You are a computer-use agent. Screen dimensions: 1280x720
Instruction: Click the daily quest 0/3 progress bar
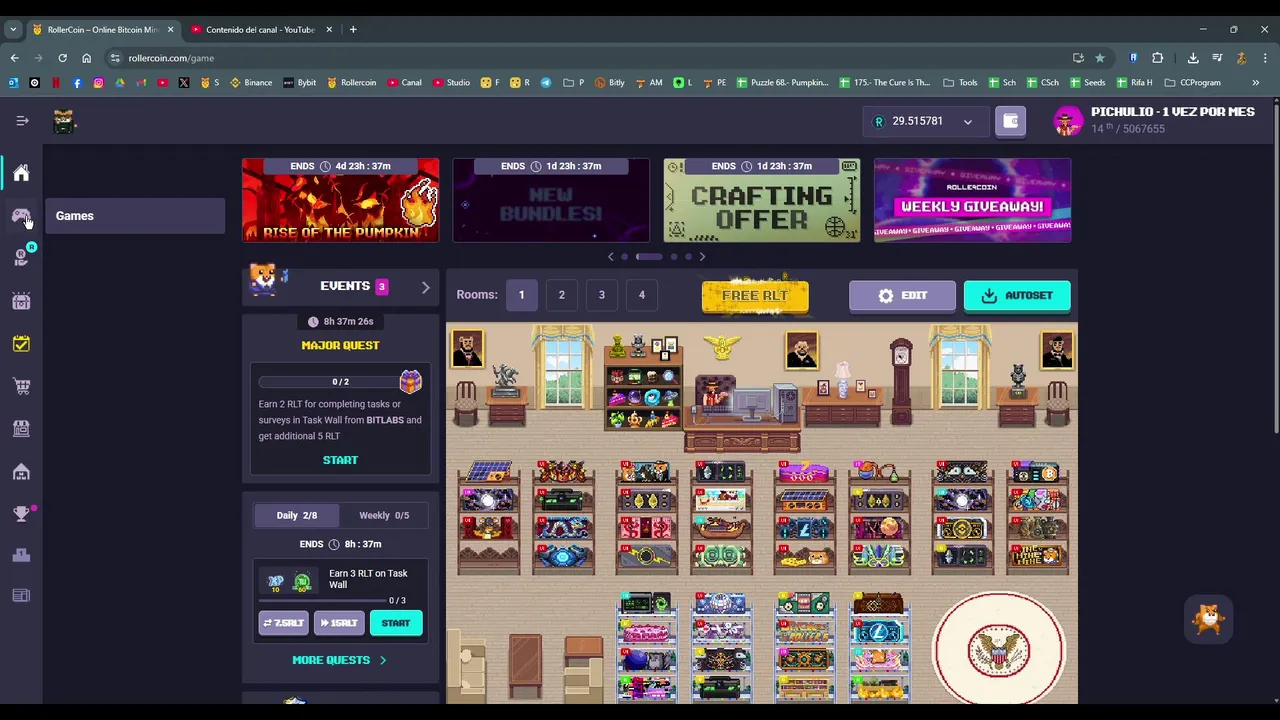pyautogui.click(x=322, y=601)
